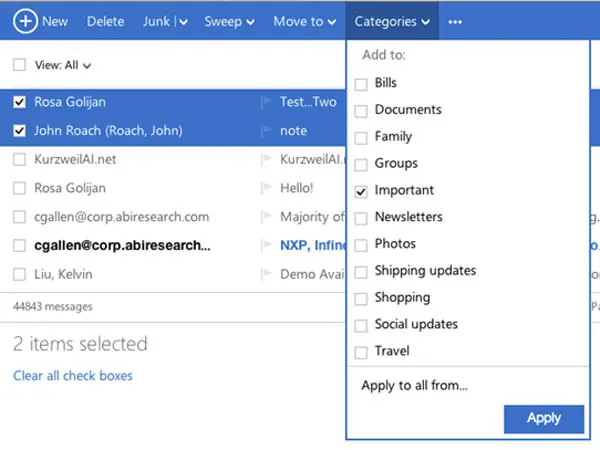Select the Newsletters category label
The width and height of the screenshot is (600, 450).
pos(409,217)
